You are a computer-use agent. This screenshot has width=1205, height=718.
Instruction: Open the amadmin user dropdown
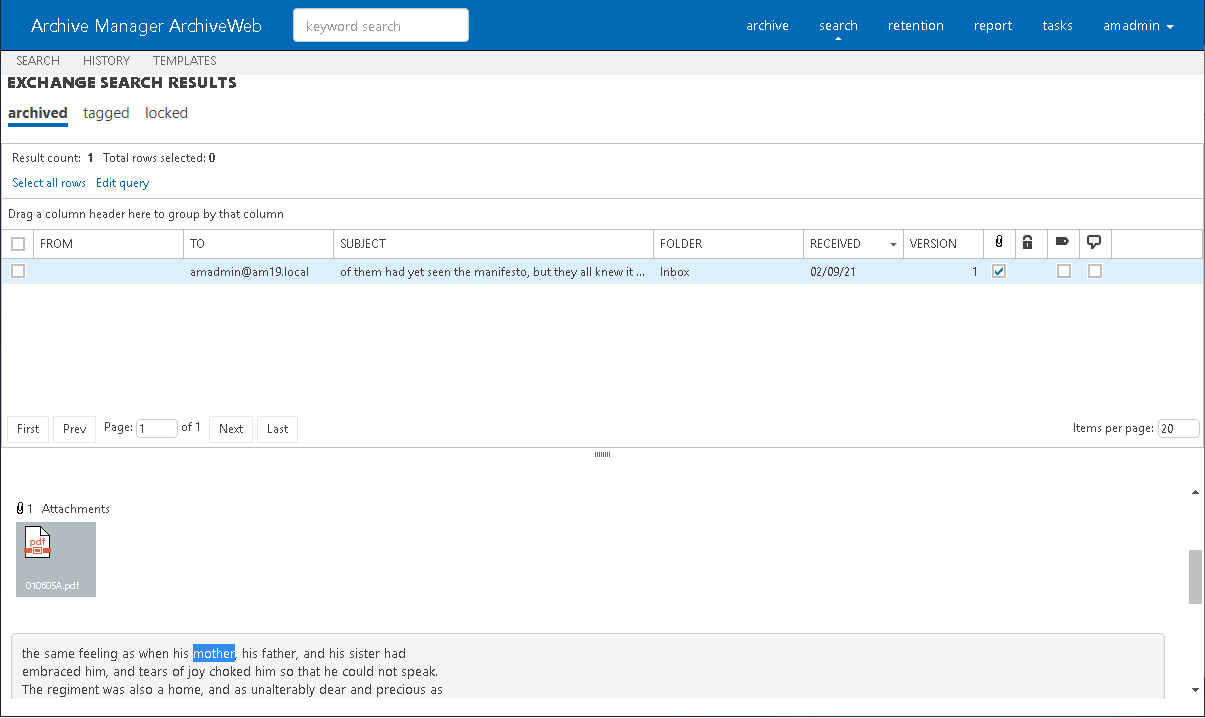tap(1138, 26)
